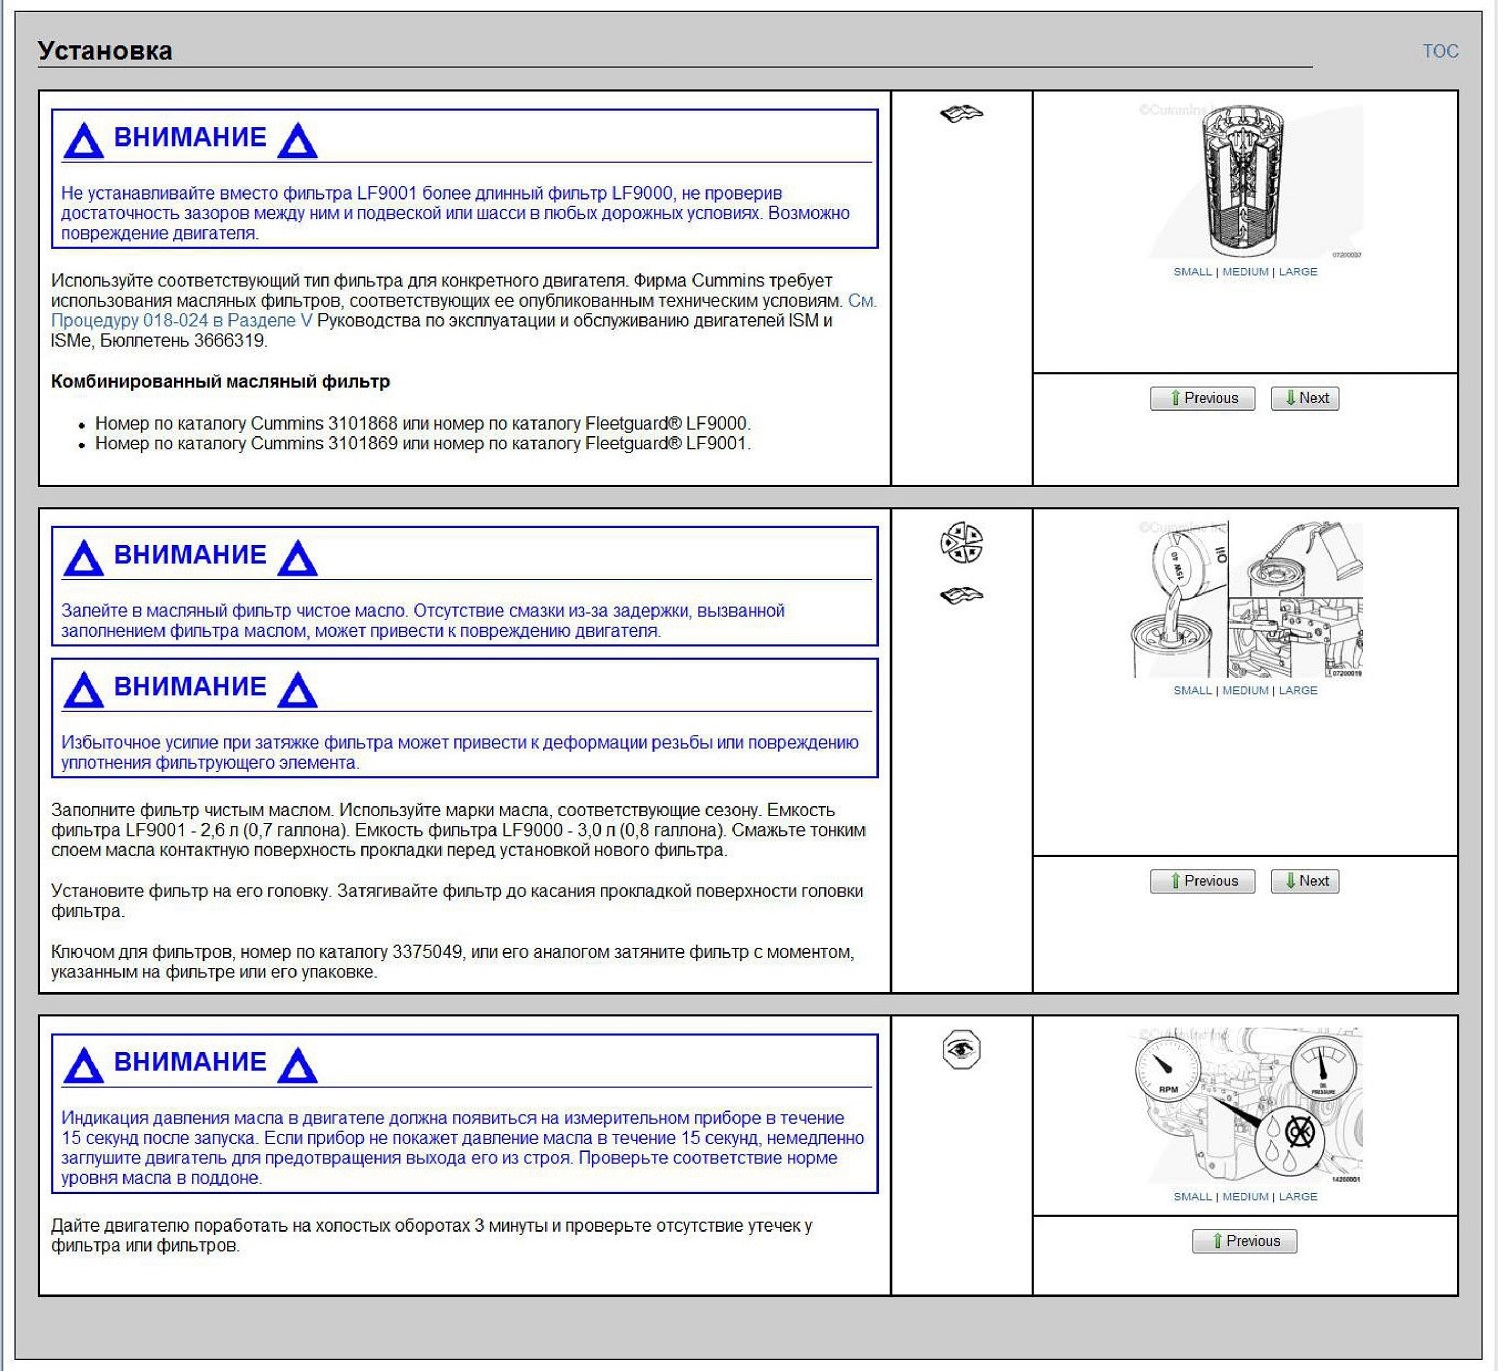Click warning about 'Индикация давления масла'
1498x1371 pixels.
click(462, 1148)
